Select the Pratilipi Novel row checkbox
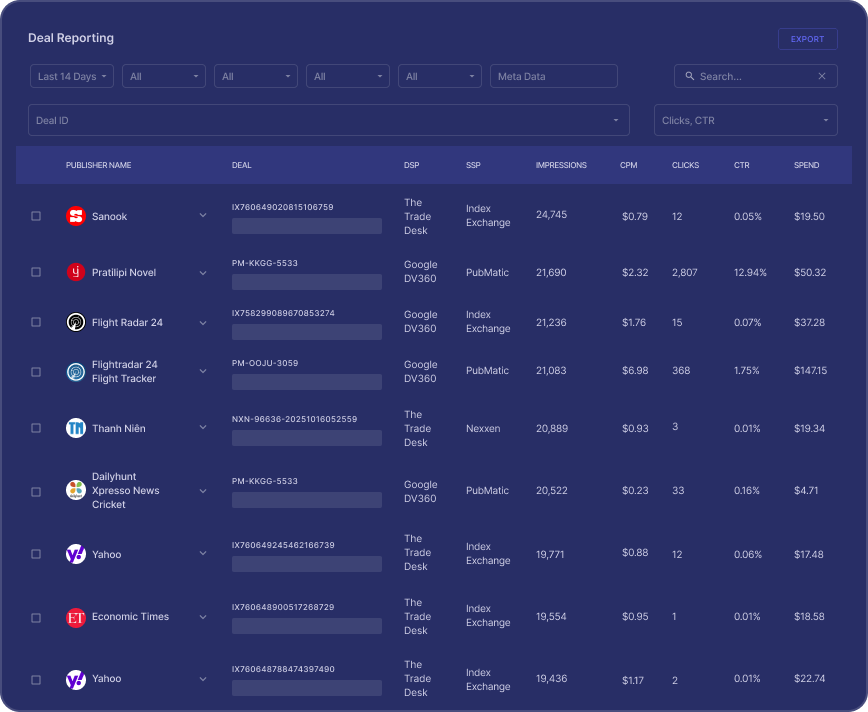 (36, 272)
